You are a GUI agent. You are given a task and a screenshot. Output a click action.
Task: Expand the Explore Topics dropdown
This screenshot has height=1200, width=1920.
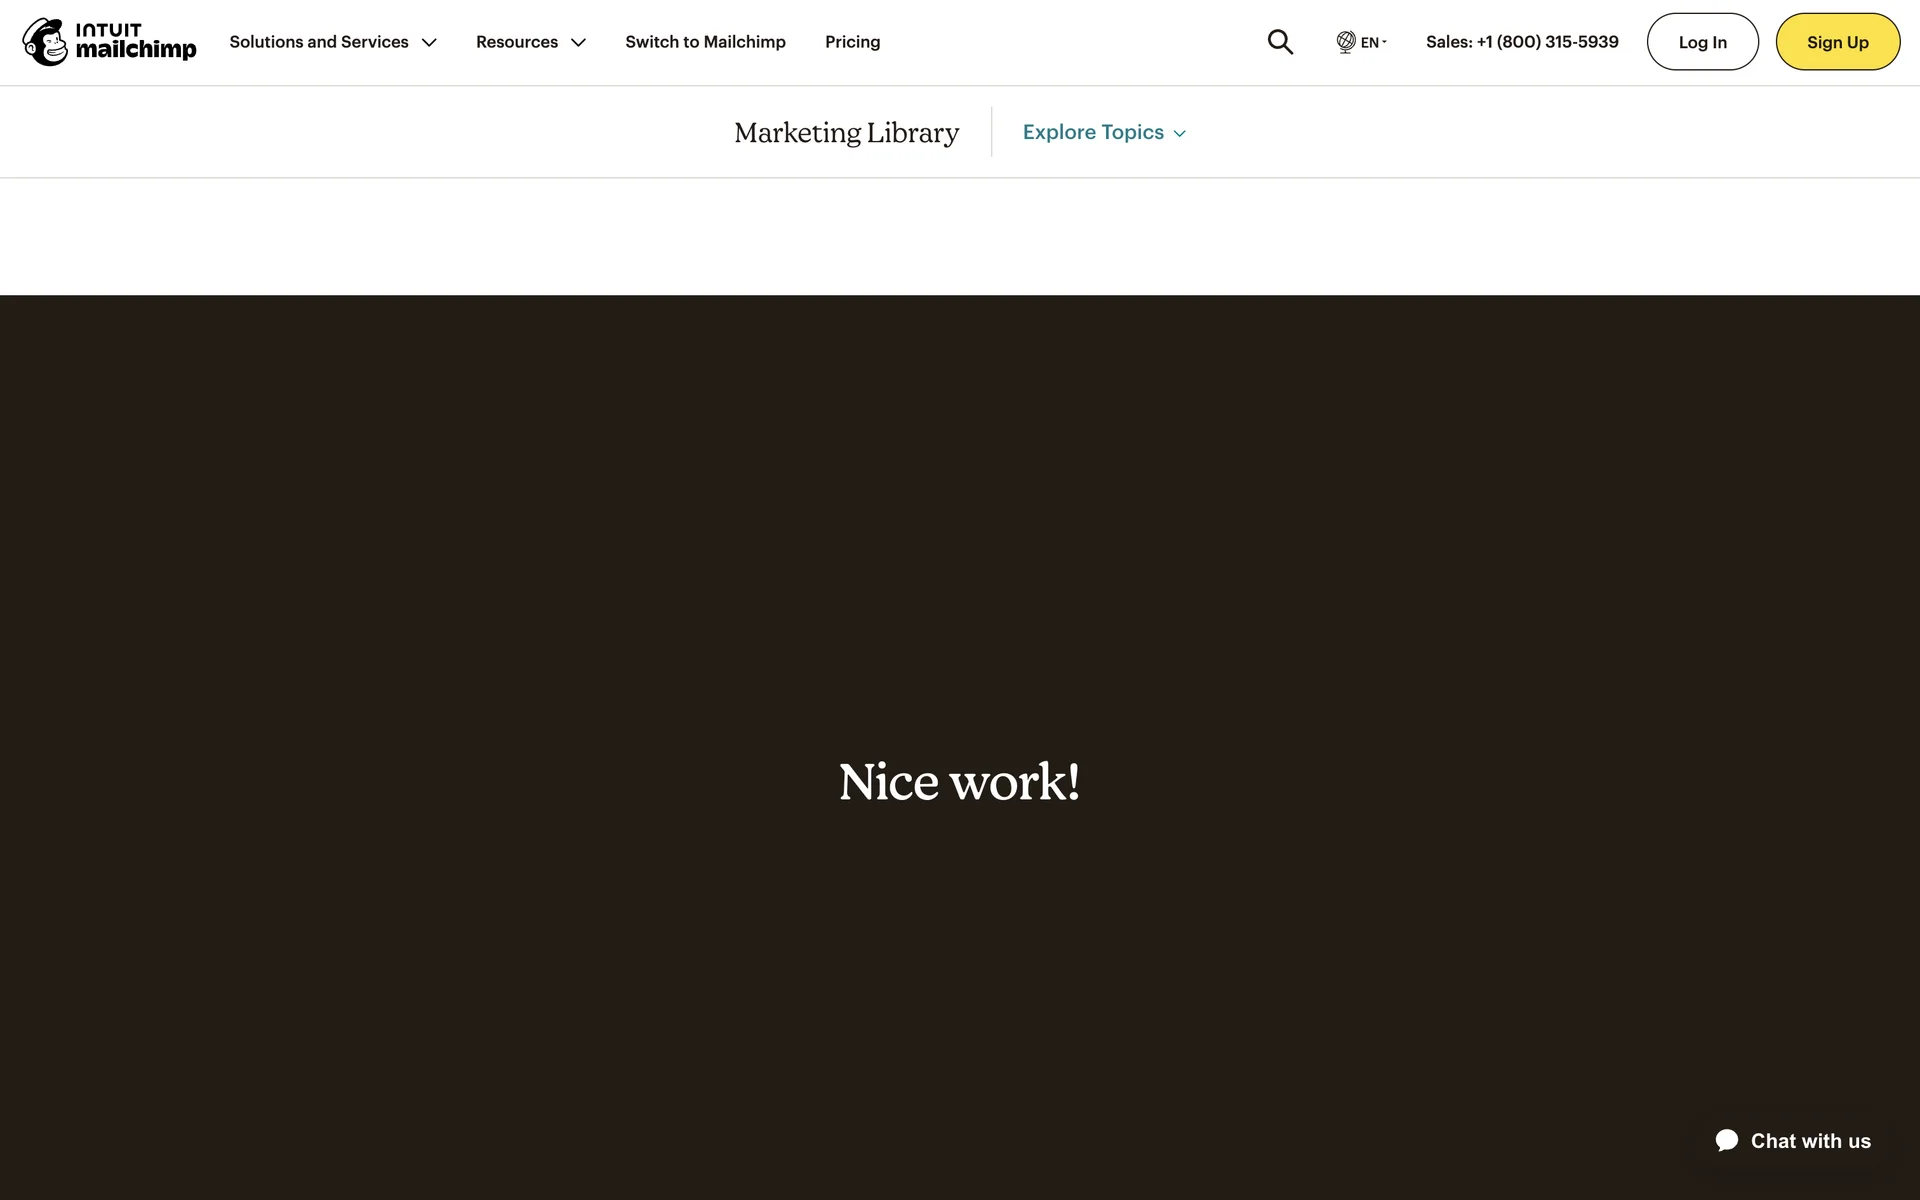tap(1093, 132)
